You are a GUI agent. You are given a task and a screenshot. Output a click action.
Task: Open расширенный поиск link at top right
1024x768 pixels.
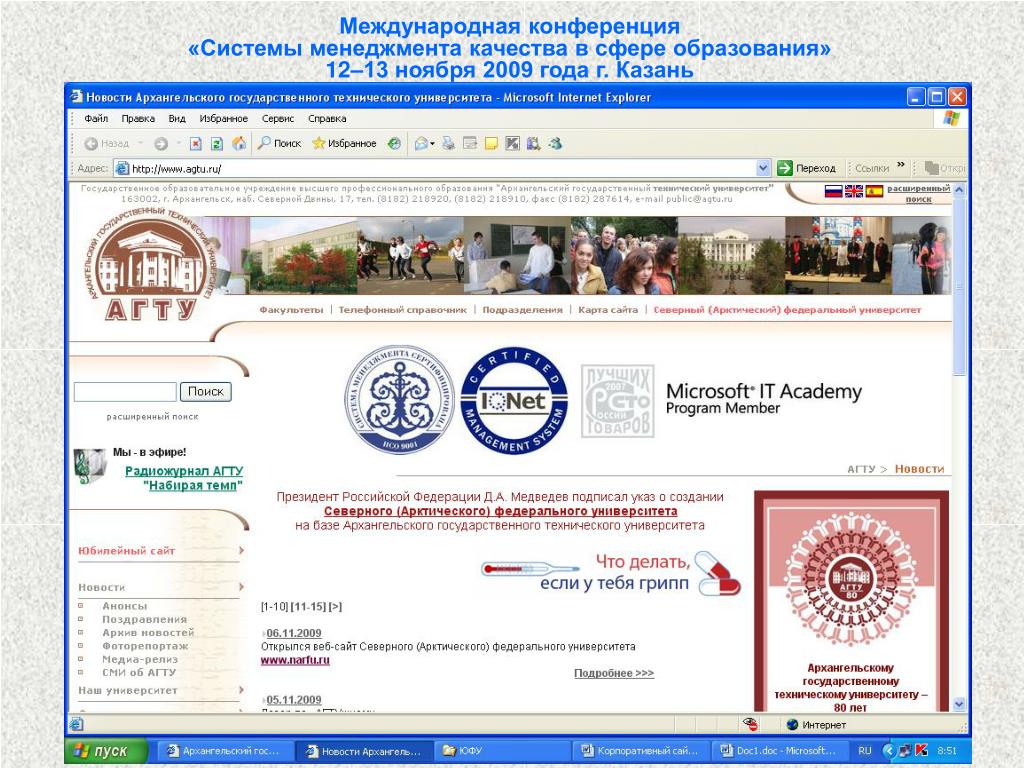point(918,193)
